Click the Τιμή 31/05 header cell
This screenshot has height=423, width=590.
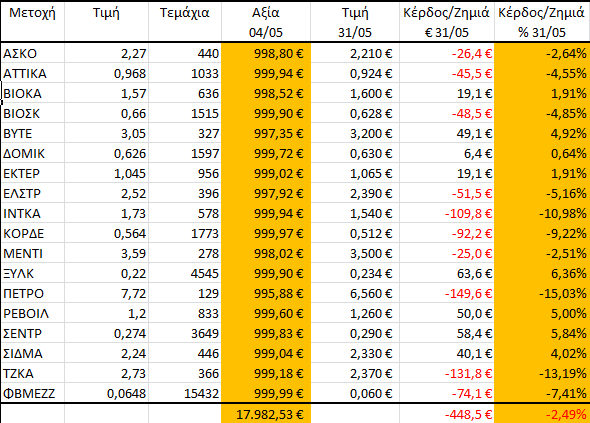coord(355,22)
